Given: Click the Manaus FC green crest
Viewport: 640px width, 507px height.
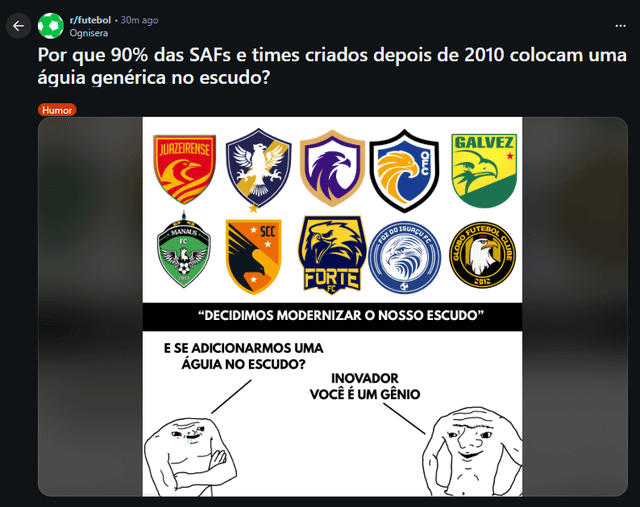Looking at the screenshot, I should [184, 250].
